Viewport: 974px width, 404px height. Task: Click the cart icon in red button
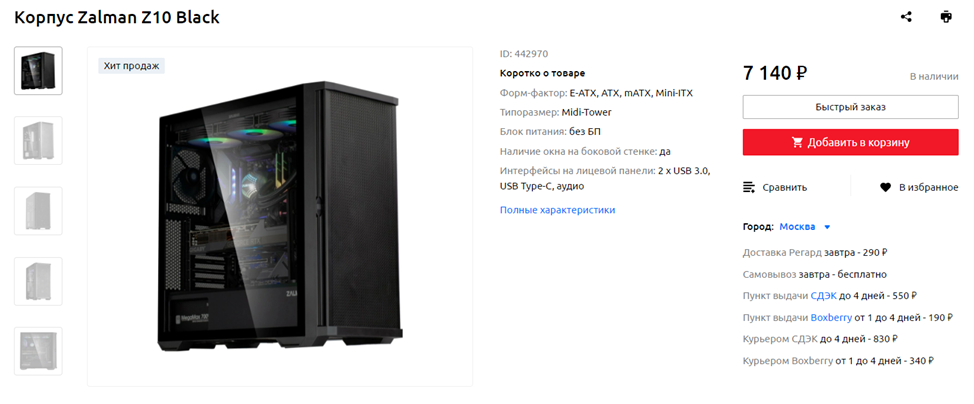[x=798, y=142]
